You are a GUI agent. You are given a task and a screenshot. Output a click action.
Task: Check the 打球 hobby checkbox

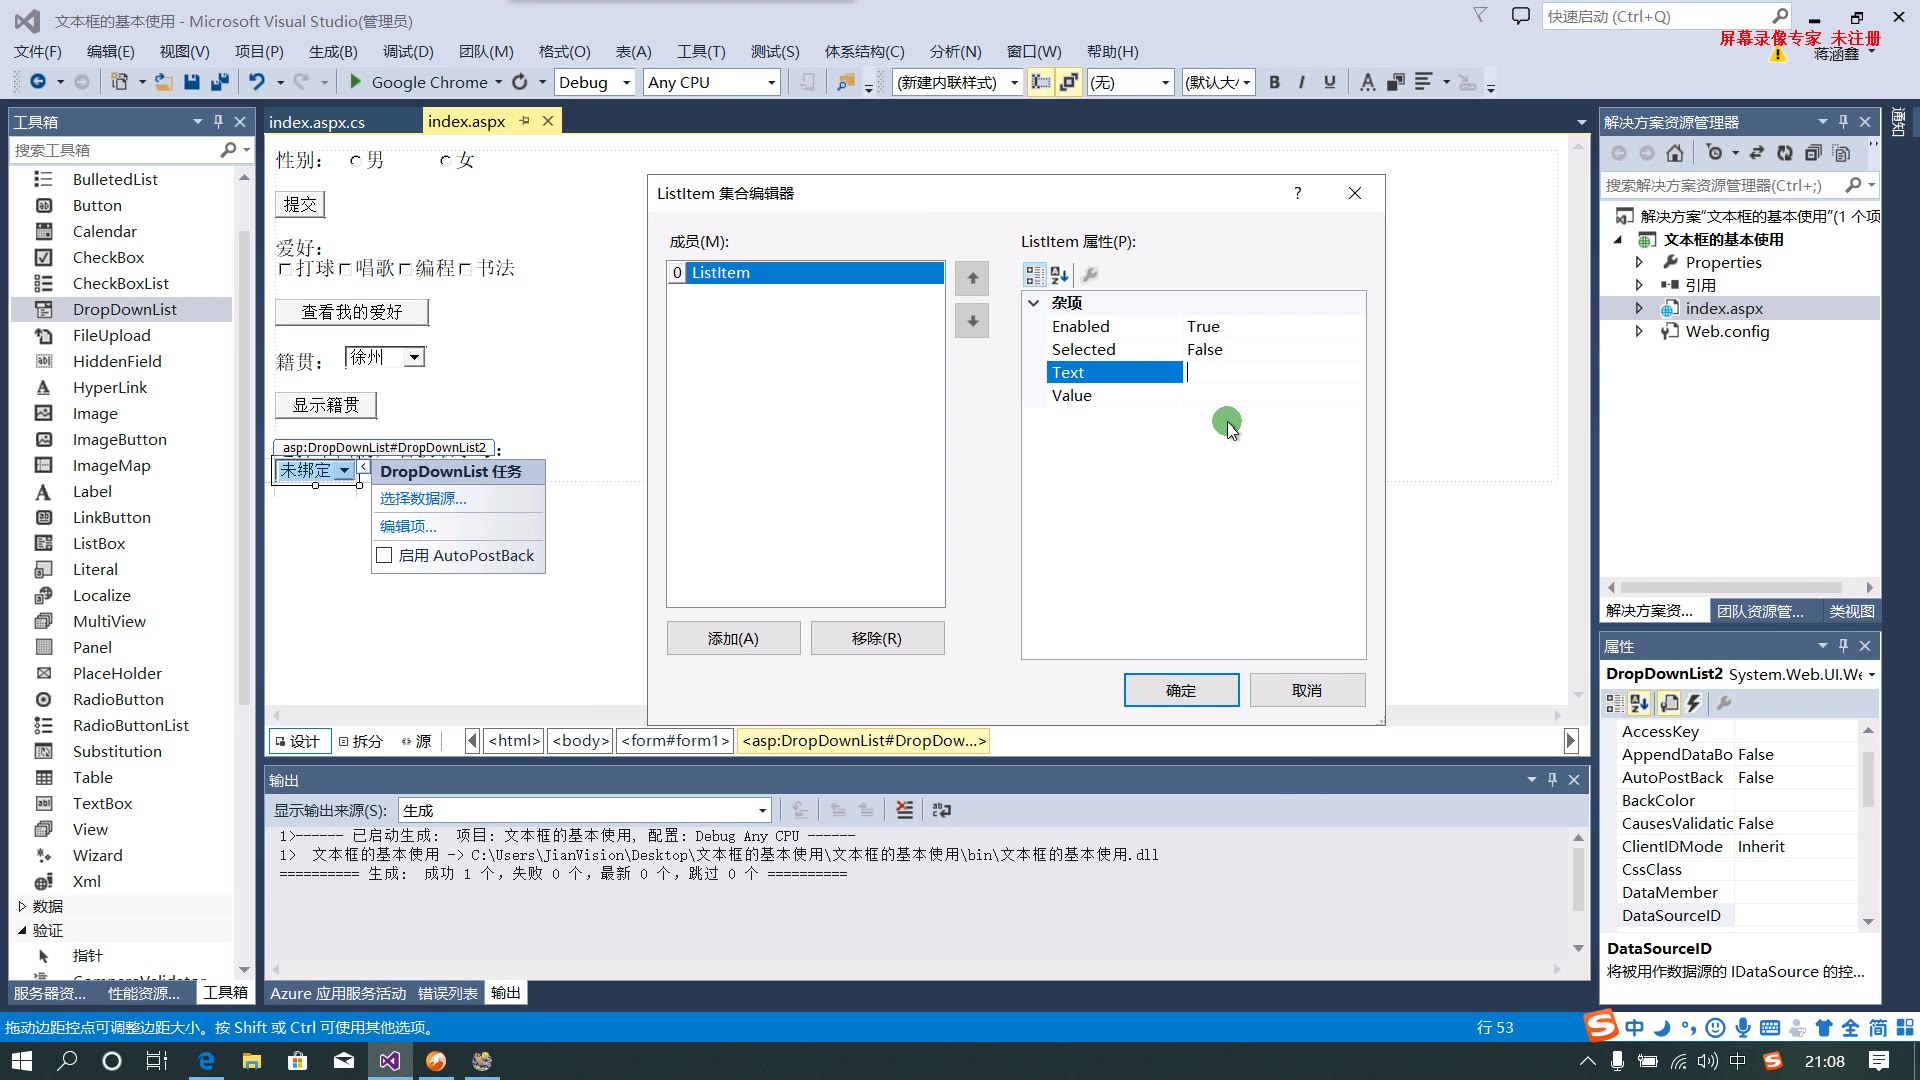[285, 269]
